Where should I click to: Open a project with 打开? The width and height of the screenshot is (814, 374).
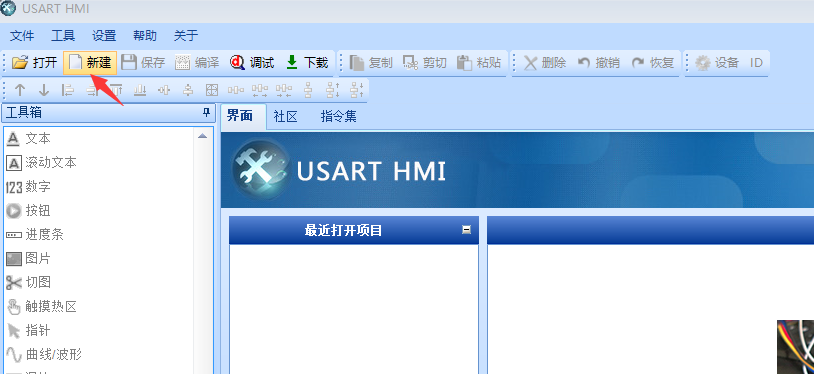point(35,63)
